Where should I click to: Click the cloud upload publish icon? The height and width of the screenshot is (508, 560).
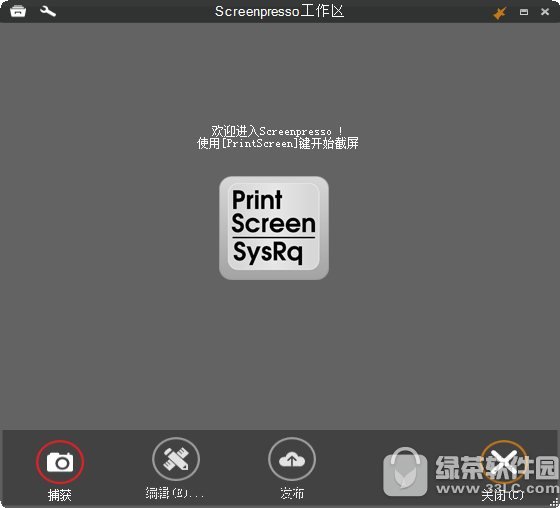click(292, 459)
